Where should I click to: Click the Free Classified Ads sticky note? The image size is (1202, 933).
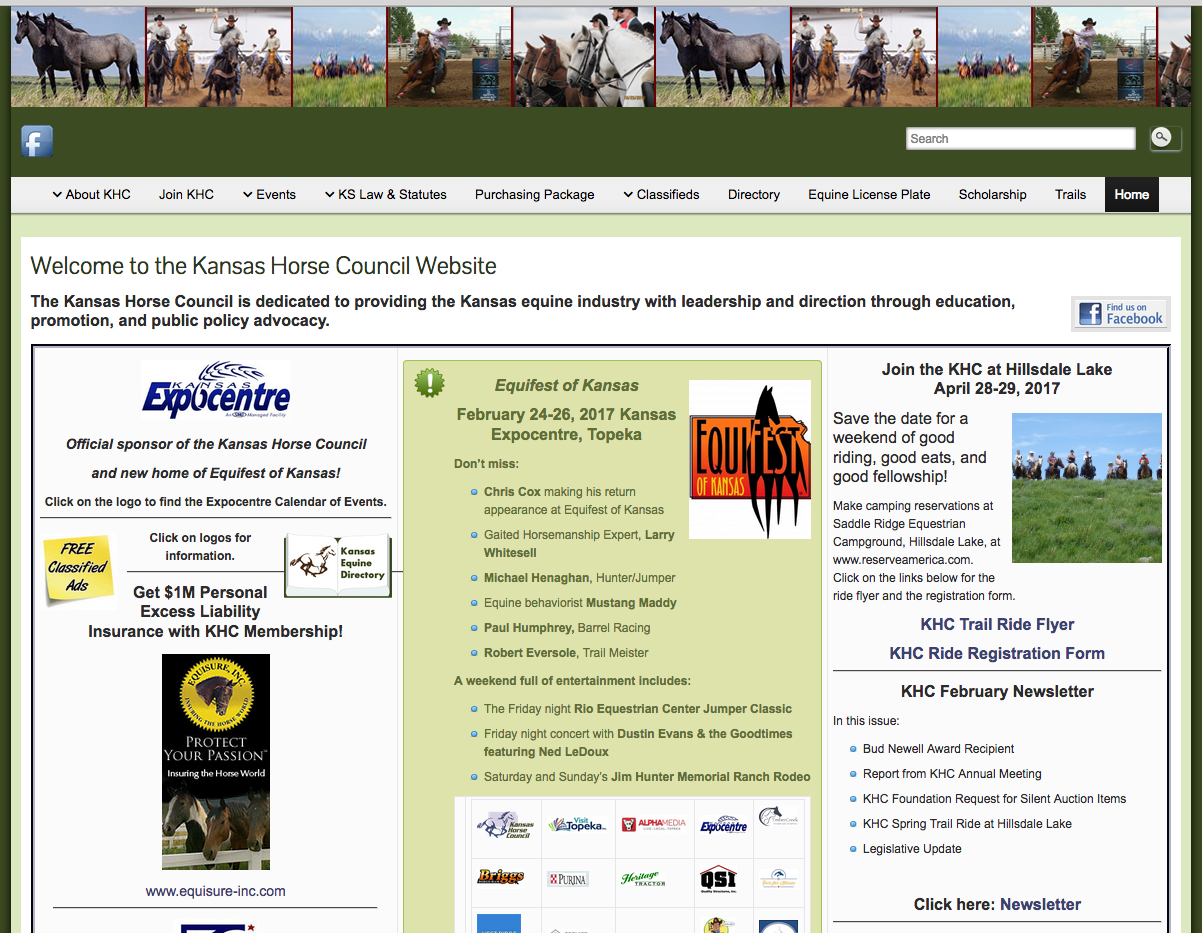[79, 569]
